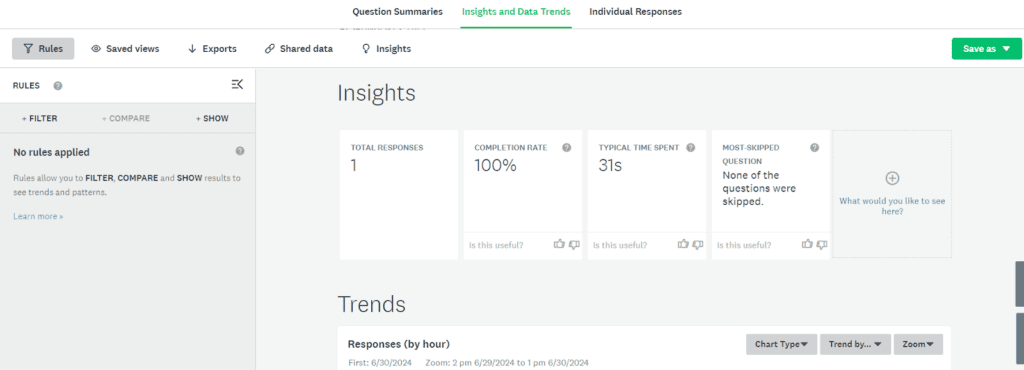Click the 31s typical time value
Image resolution: width=1024 pixels, height=370 pixels.
610,166
